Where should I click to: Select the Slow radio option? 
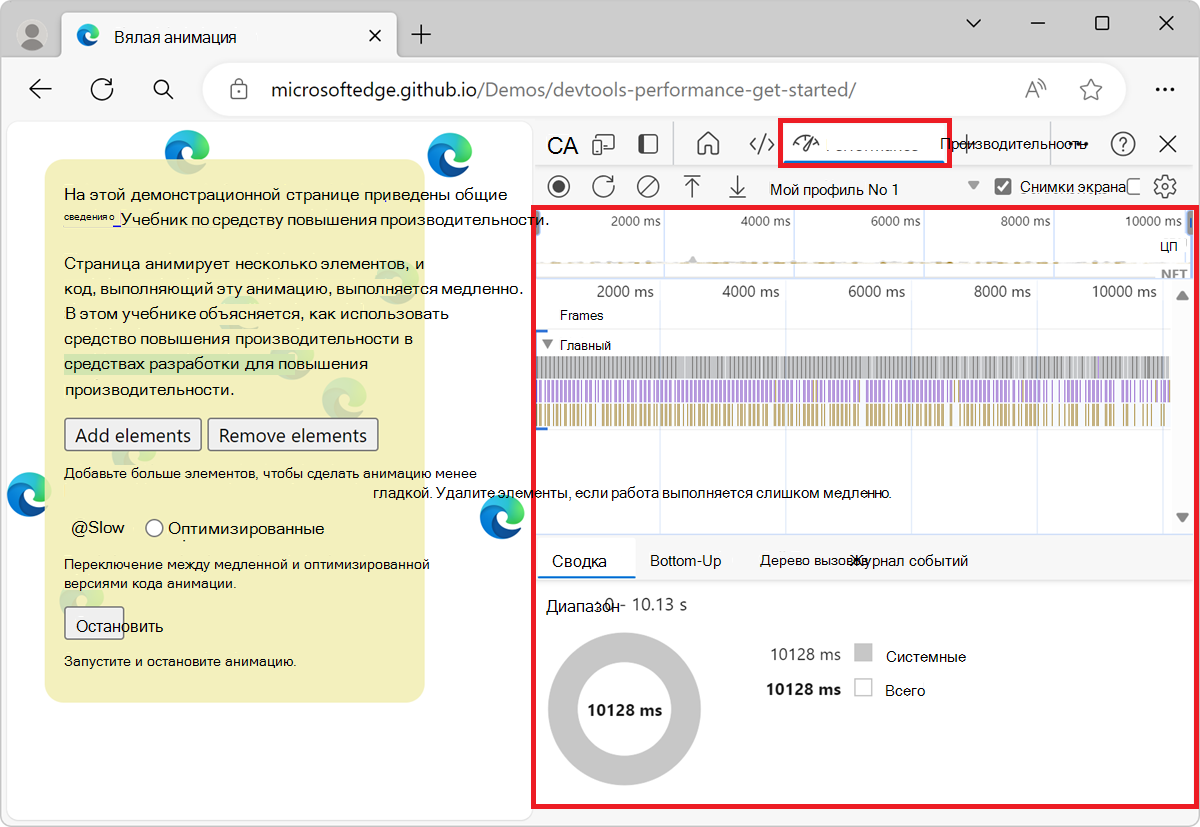tap(98, 528)
